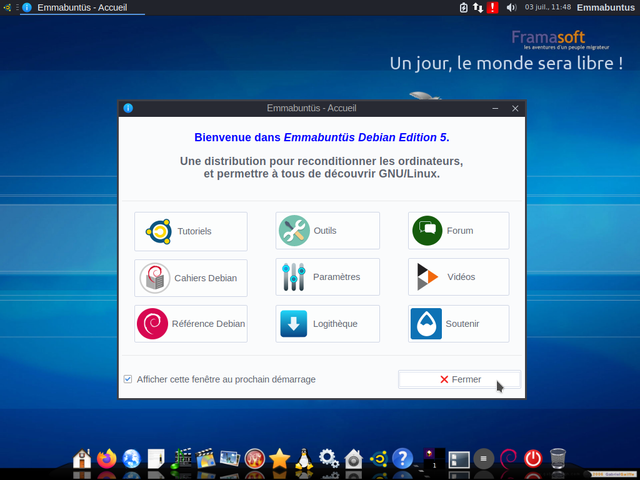Open the photos icon in dock
Image resolution: width=640 pixels, height=480 pixels.
[230, 459]
